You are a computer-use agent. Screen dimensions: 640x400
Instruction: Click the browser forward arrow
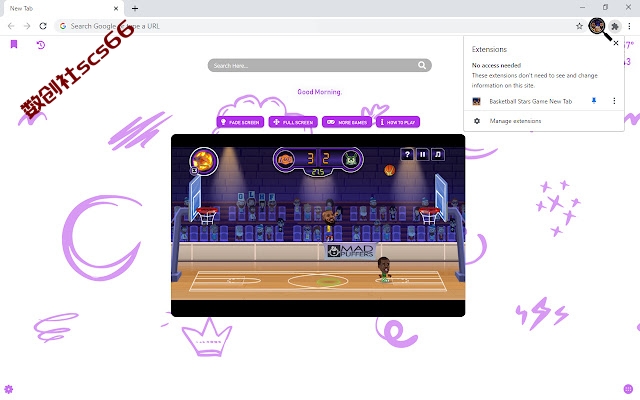tap(27, 26)
